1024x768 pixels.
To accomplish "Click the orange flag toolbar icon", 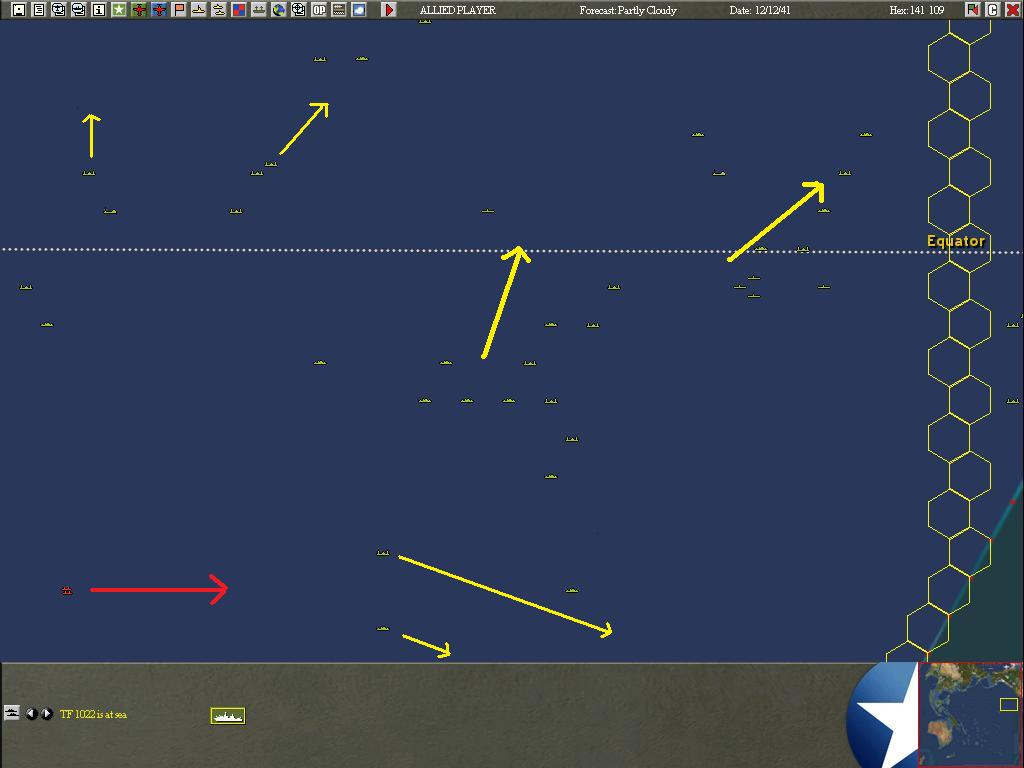I will 179,10.
